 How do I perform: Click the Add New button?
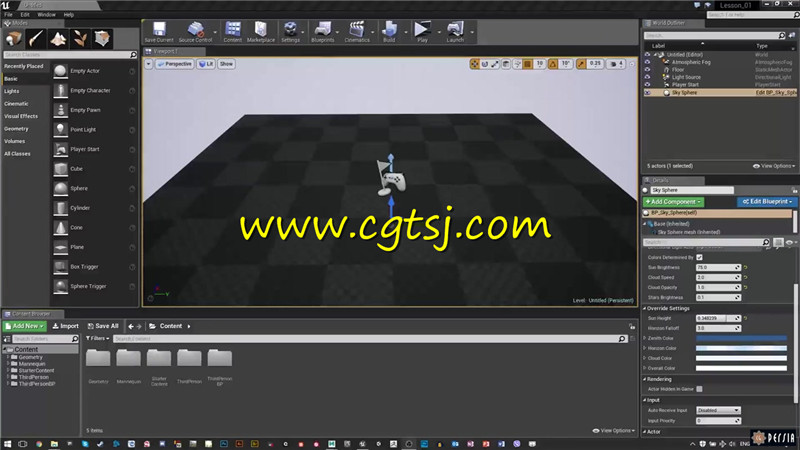pyautogui.click(x=25, y=326)
